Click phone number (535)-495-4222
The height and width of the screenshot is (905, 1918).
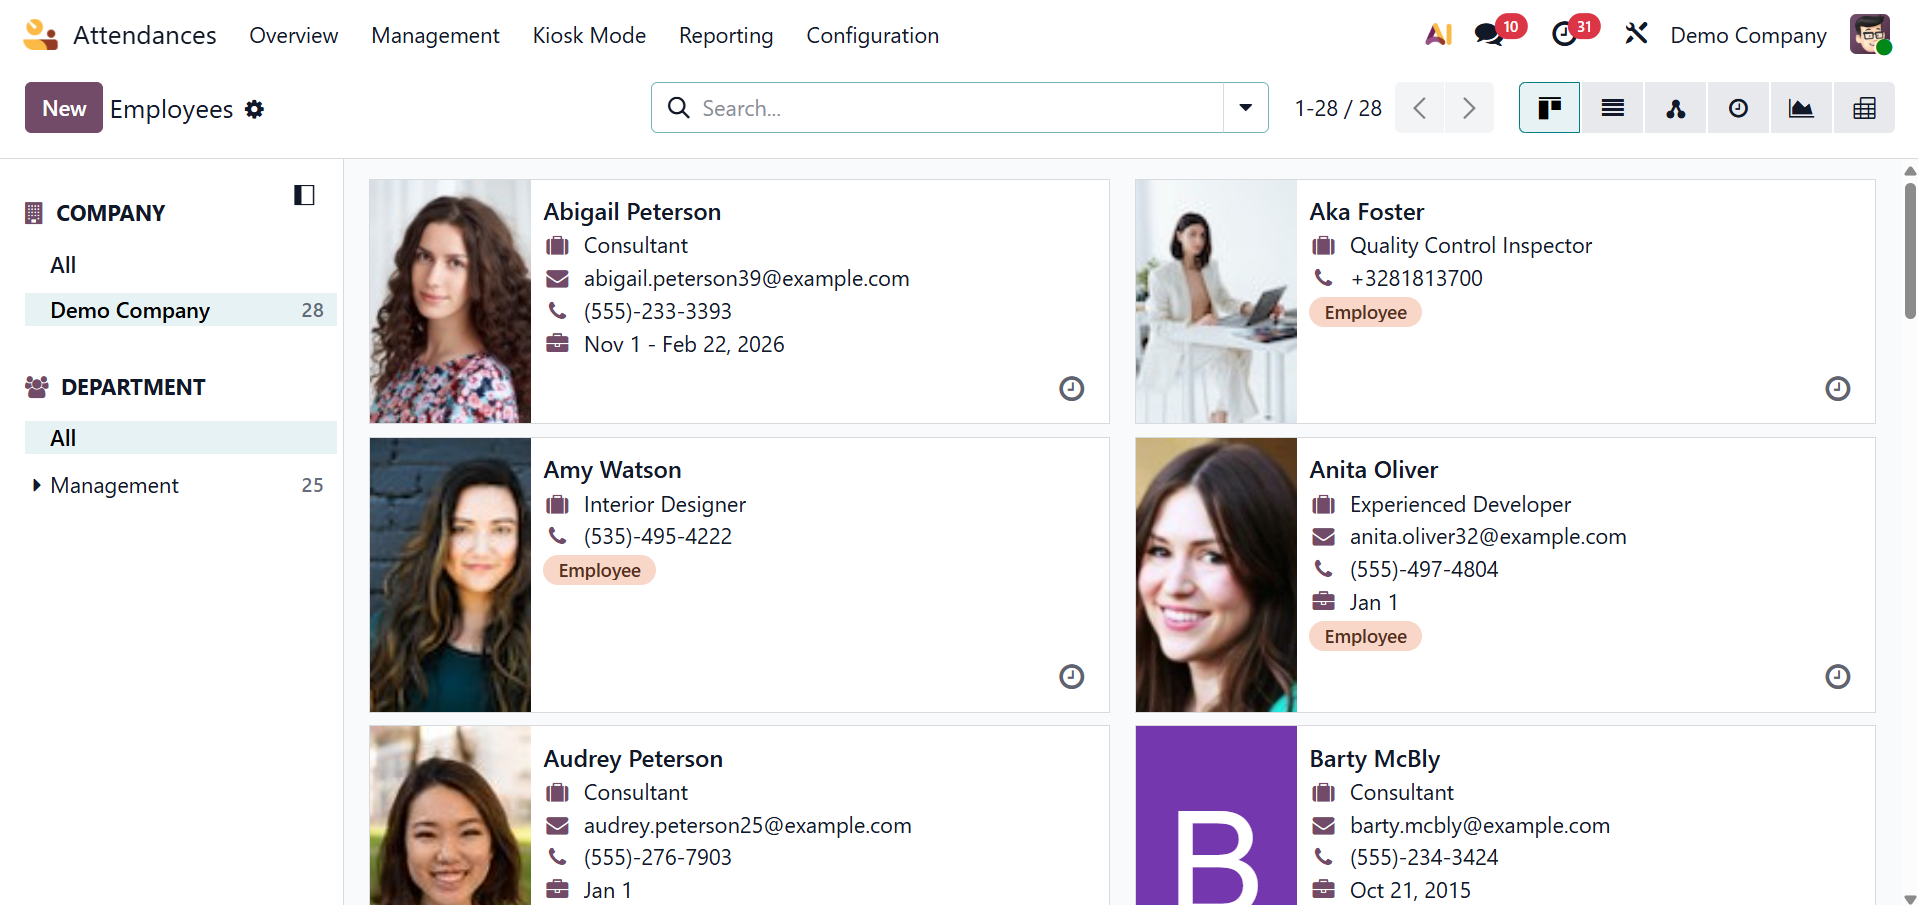(x=658, y=536)
